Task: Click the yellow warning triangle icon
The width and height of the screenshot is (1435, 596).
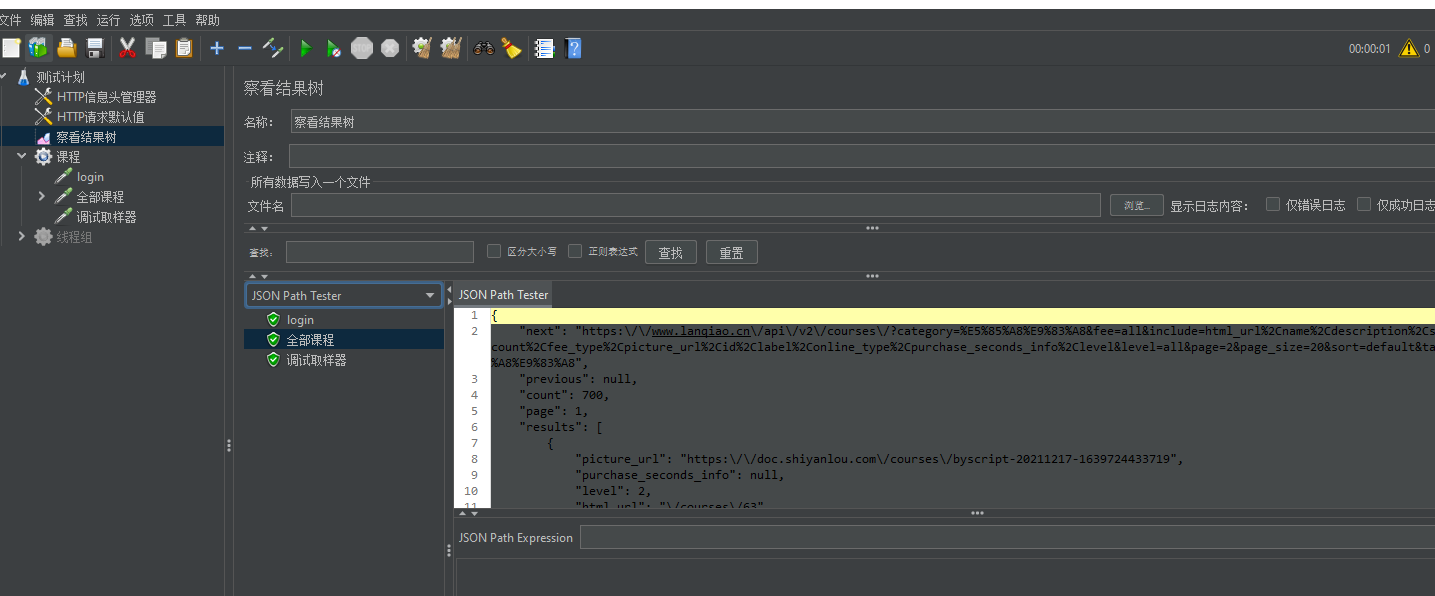Action: click(x=1409, y=48)
